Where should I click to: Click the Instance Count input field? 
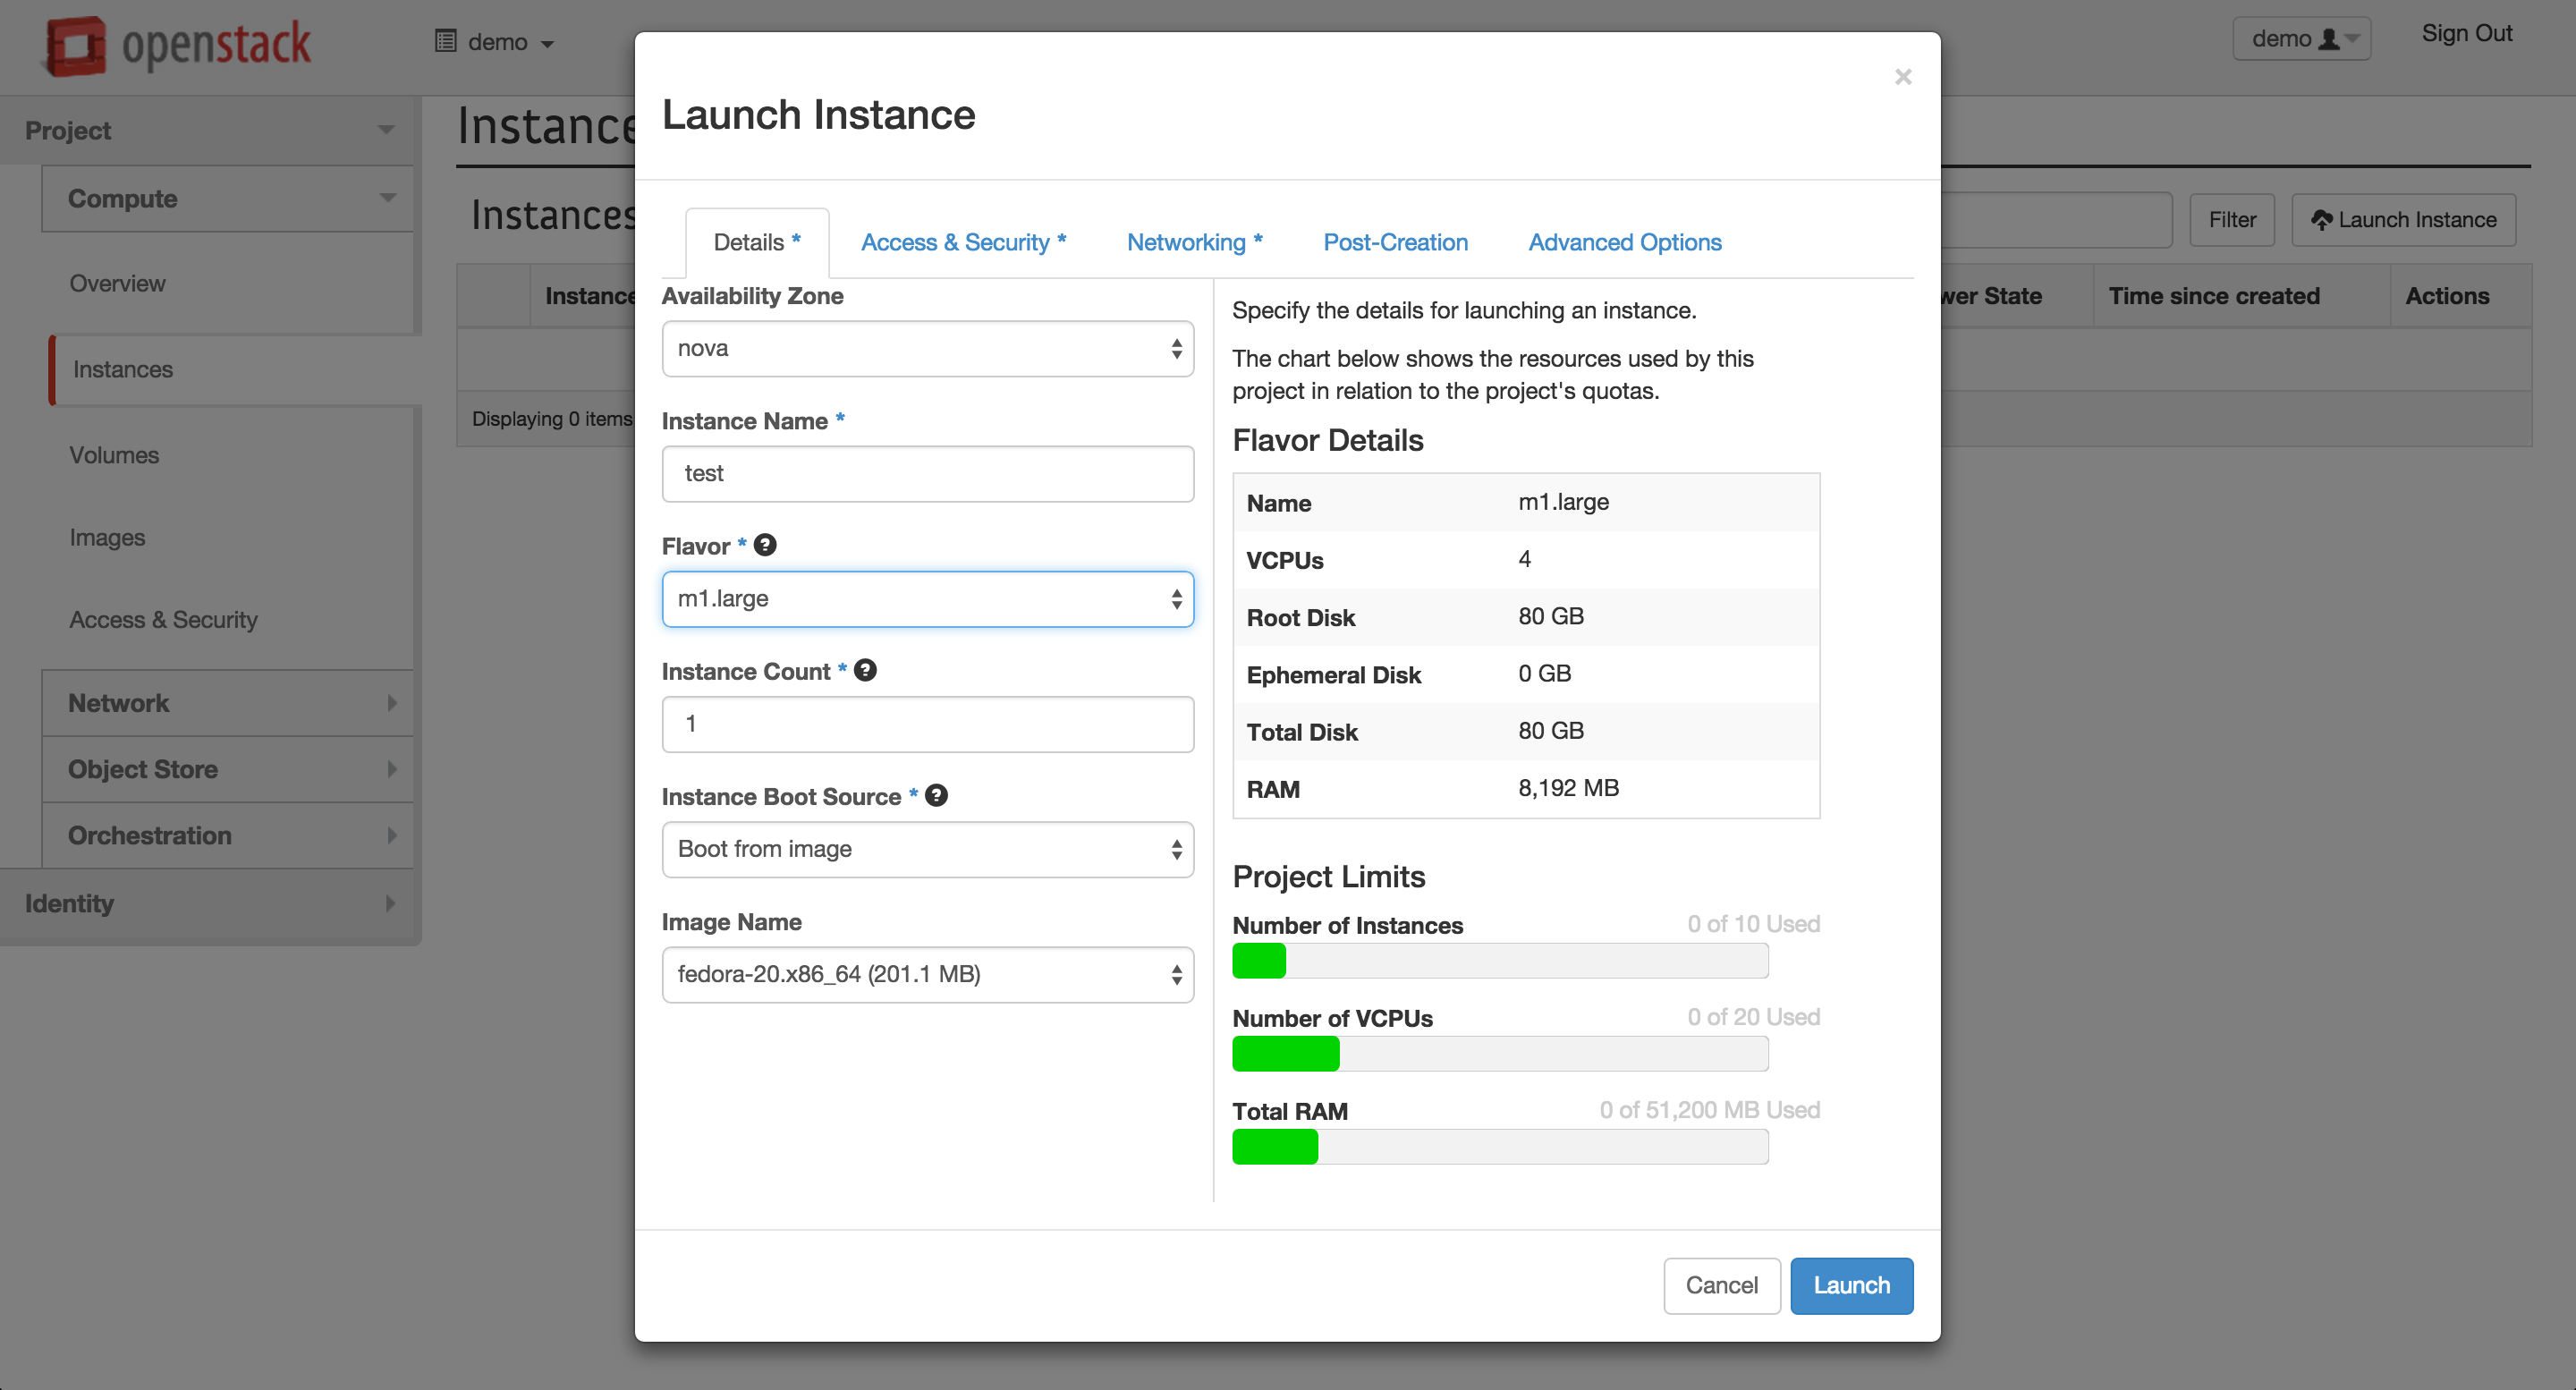coord(927,724)
